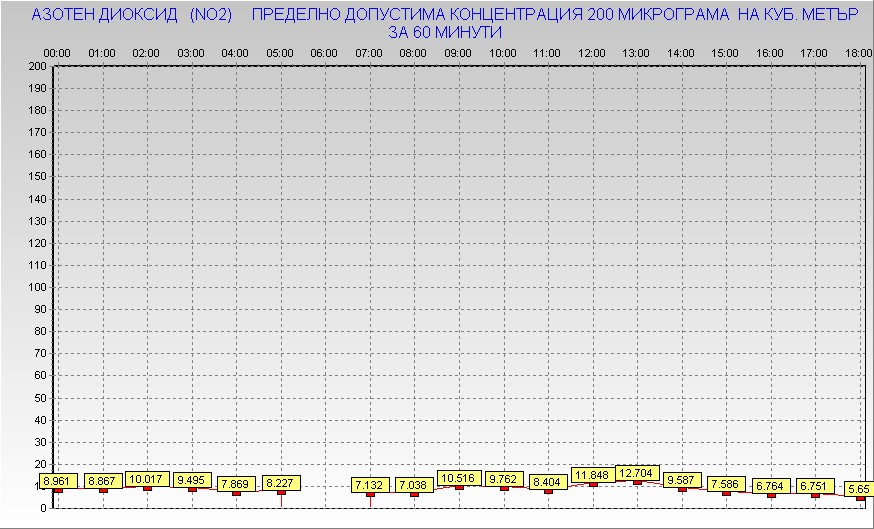
Task: Select the 11.848 value label
Action: pos(592,475)
